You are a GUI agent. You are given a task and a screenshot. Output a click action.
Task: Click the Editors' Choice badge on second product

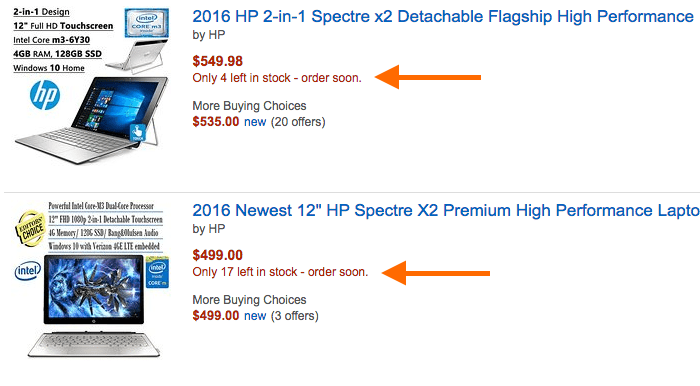point(31,228)
